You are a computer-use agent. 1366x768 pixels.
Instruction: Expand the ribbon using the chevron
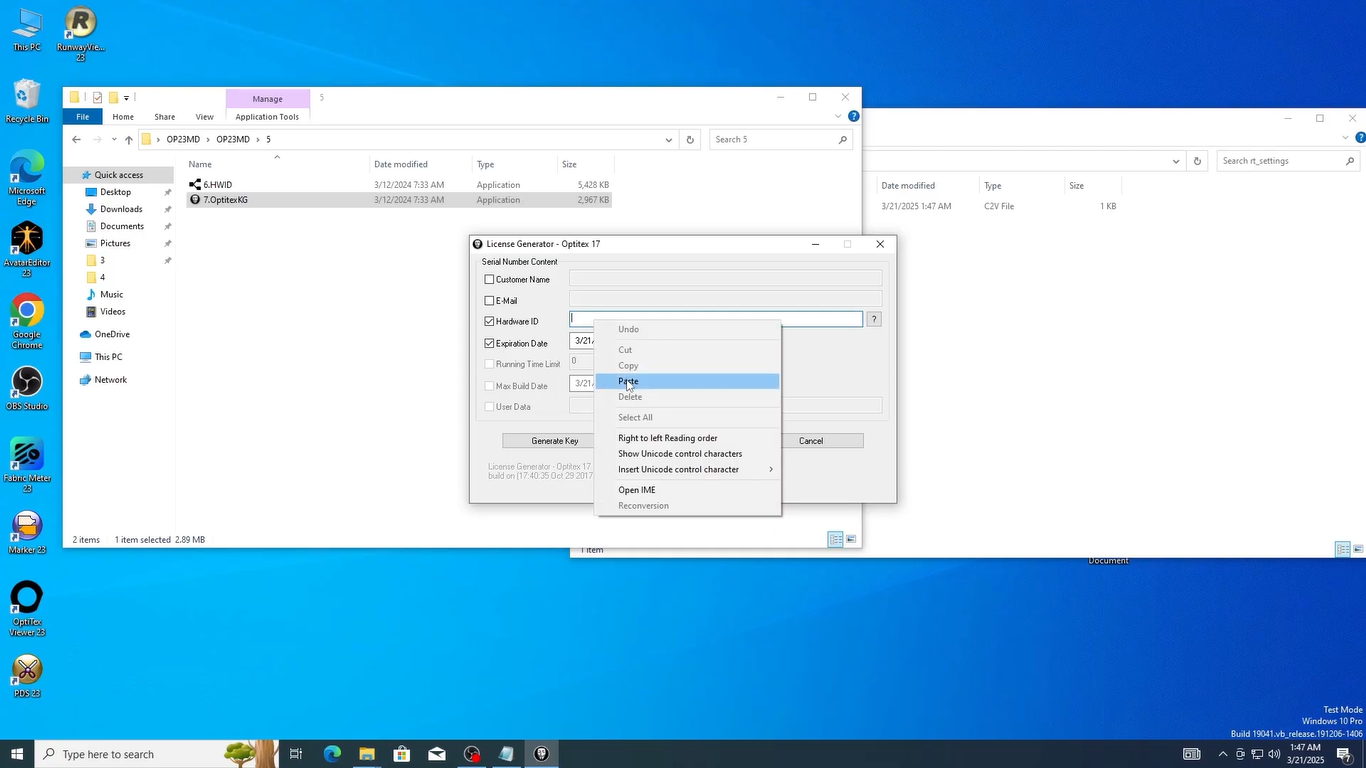click(x=838, y=117)
